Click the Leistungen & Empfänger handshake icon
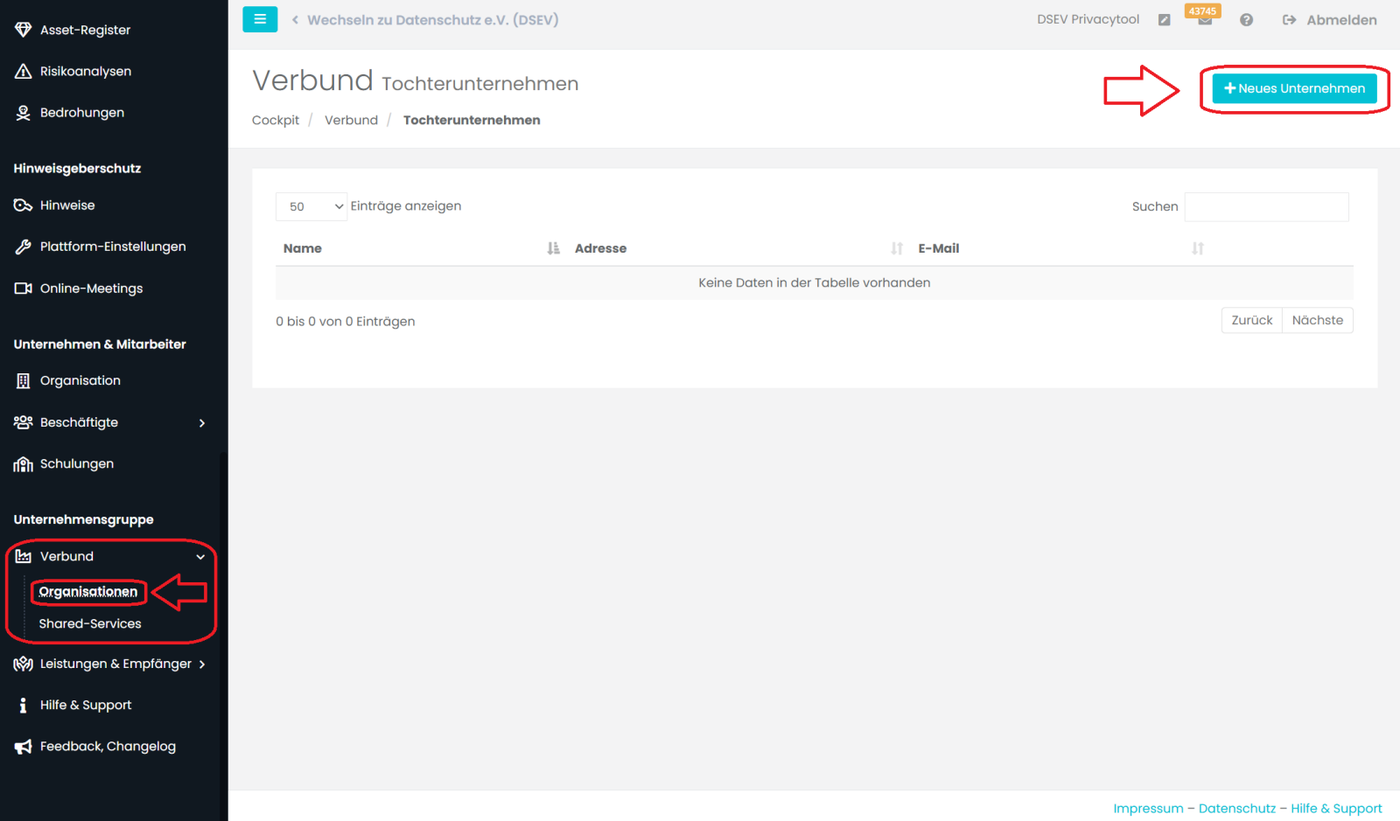Screen dimensions: 1400x821 tap(23, 664)
